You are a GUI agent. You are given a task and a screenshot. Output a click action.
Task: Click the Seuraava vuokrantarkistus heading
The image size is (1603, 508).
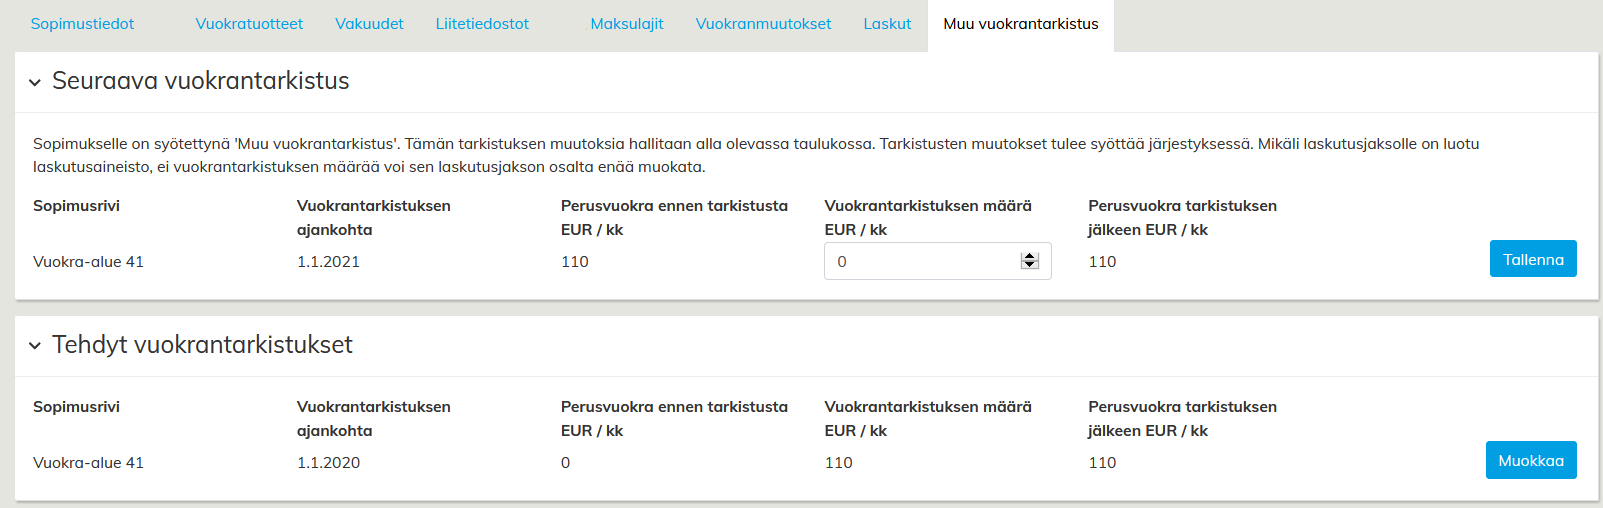(x=200, y=81)
